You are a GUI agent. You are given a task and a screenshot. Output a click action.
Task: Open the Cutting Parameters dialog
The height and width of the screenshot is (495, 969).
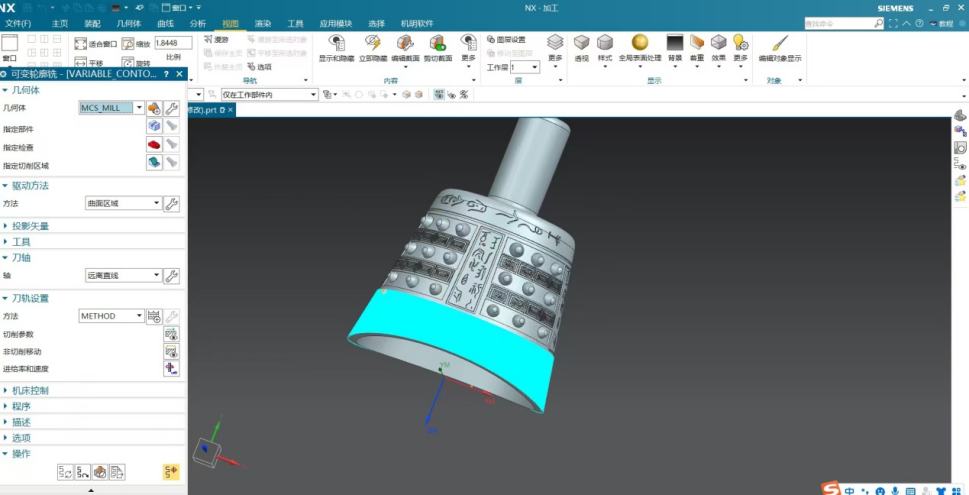pos(171,334)
